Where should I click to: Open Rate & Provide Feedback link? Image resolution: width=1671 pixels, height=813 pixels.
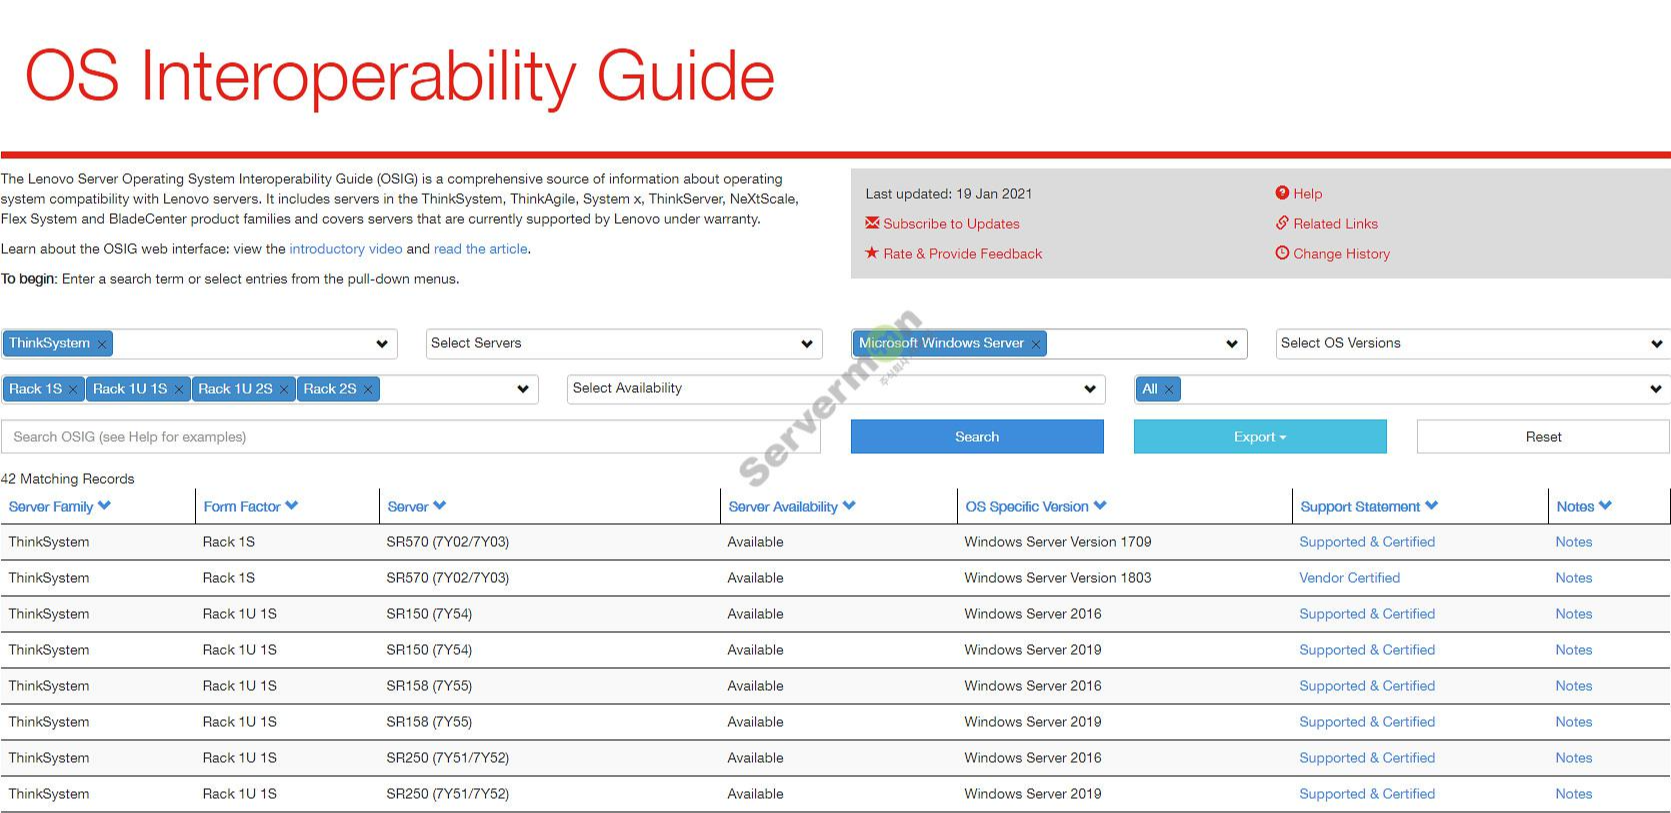point(962,254)
